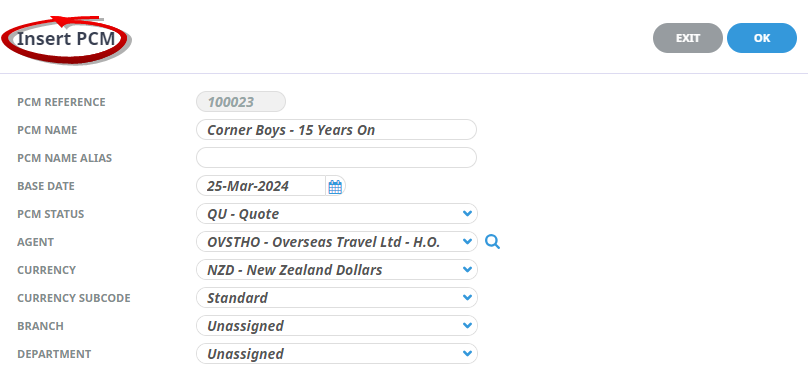Click the chevron arrow on Department
Screen dimensions: 808x372
pos(467,353)
